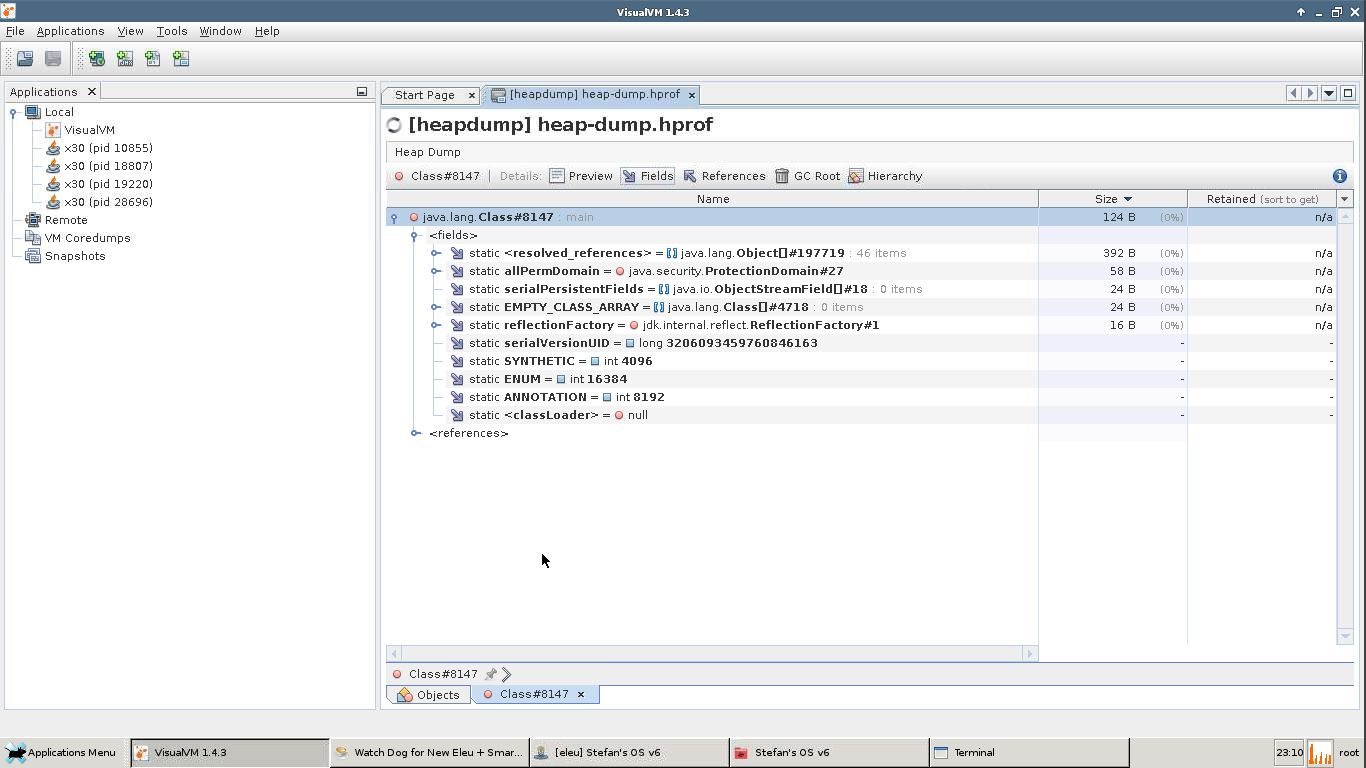Minimize the Applications panel via its icon
This screenshot has height=768, width=1366.
pos(362,92)
